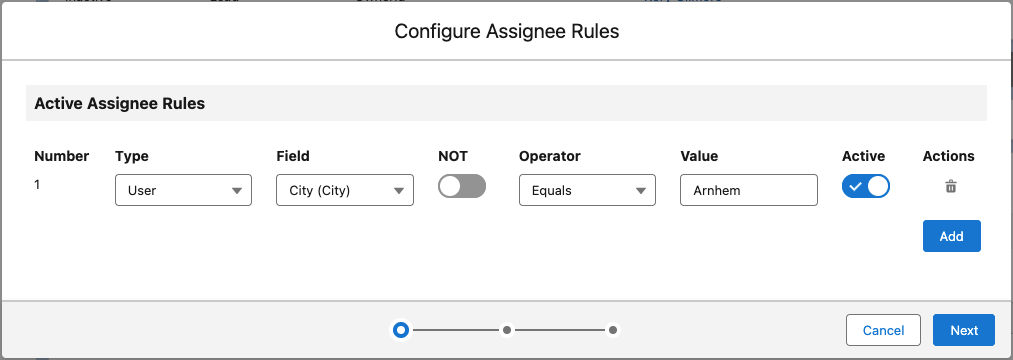Click the Add button
The height and width of the screenshot is (360, 1013).
[x=952, y=236]
